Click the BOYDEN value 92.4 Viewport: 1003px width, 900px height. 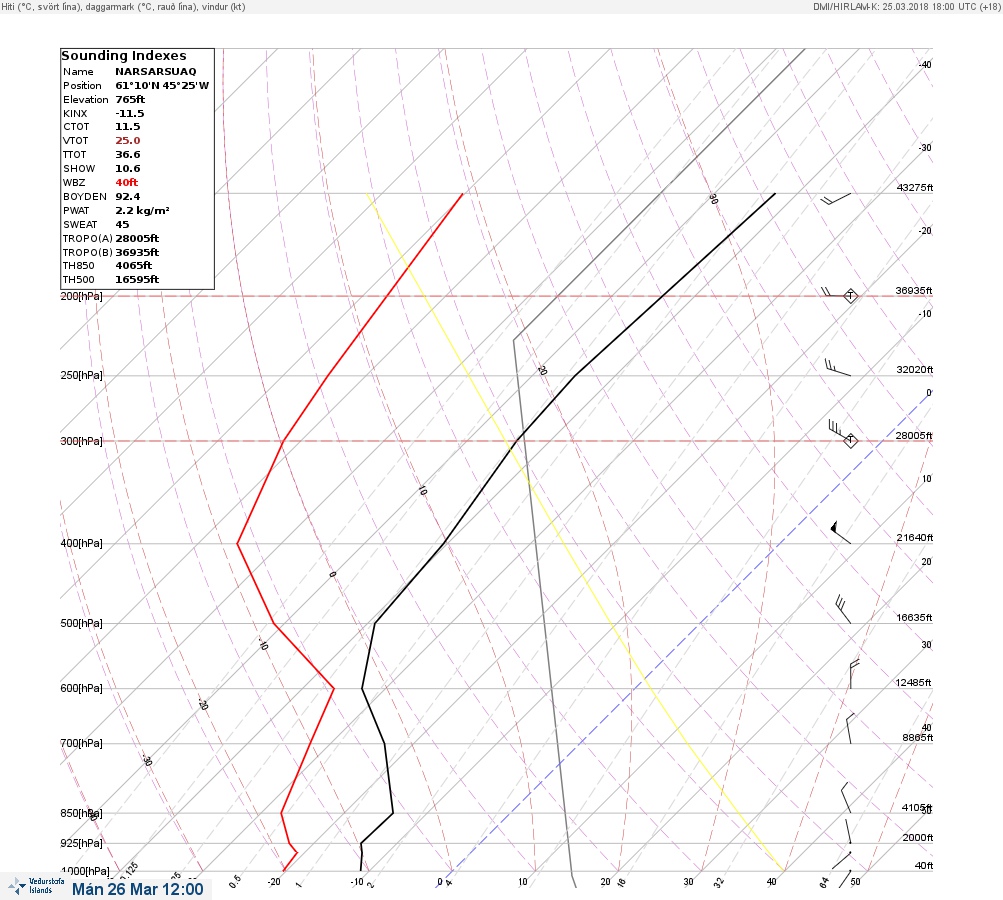127,197
